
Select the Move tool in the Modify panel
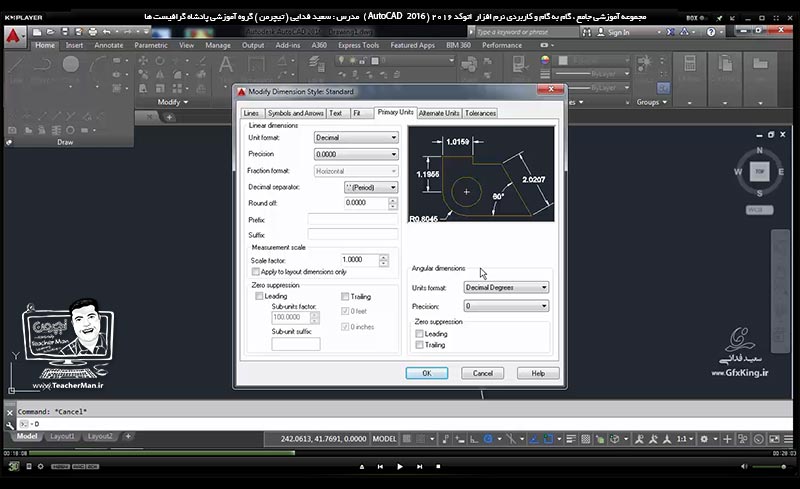coord(143,61)
